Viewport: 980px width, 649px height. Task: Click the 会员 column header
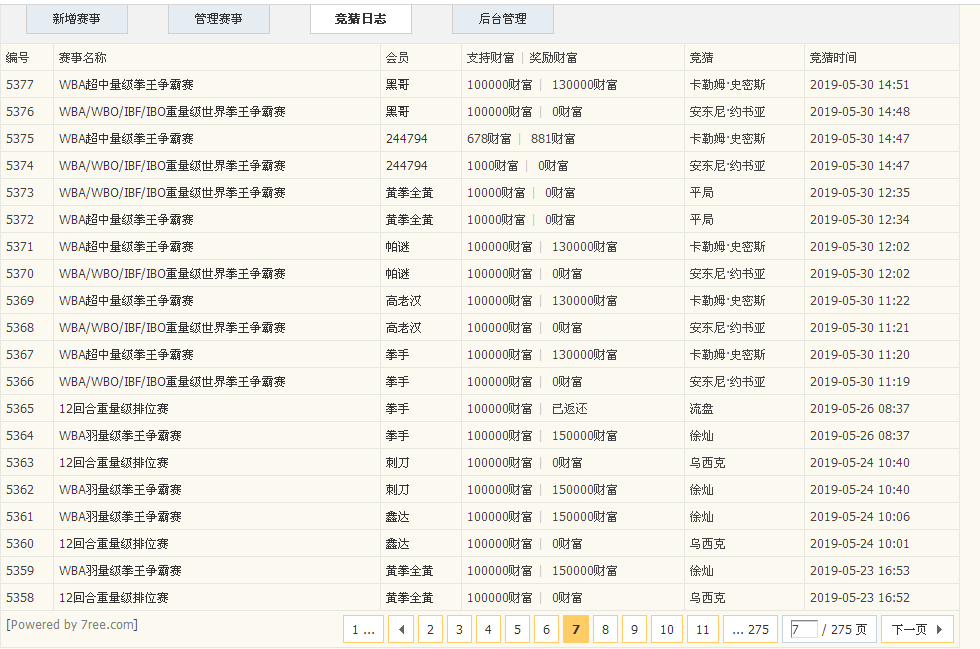tap(398, 58)
